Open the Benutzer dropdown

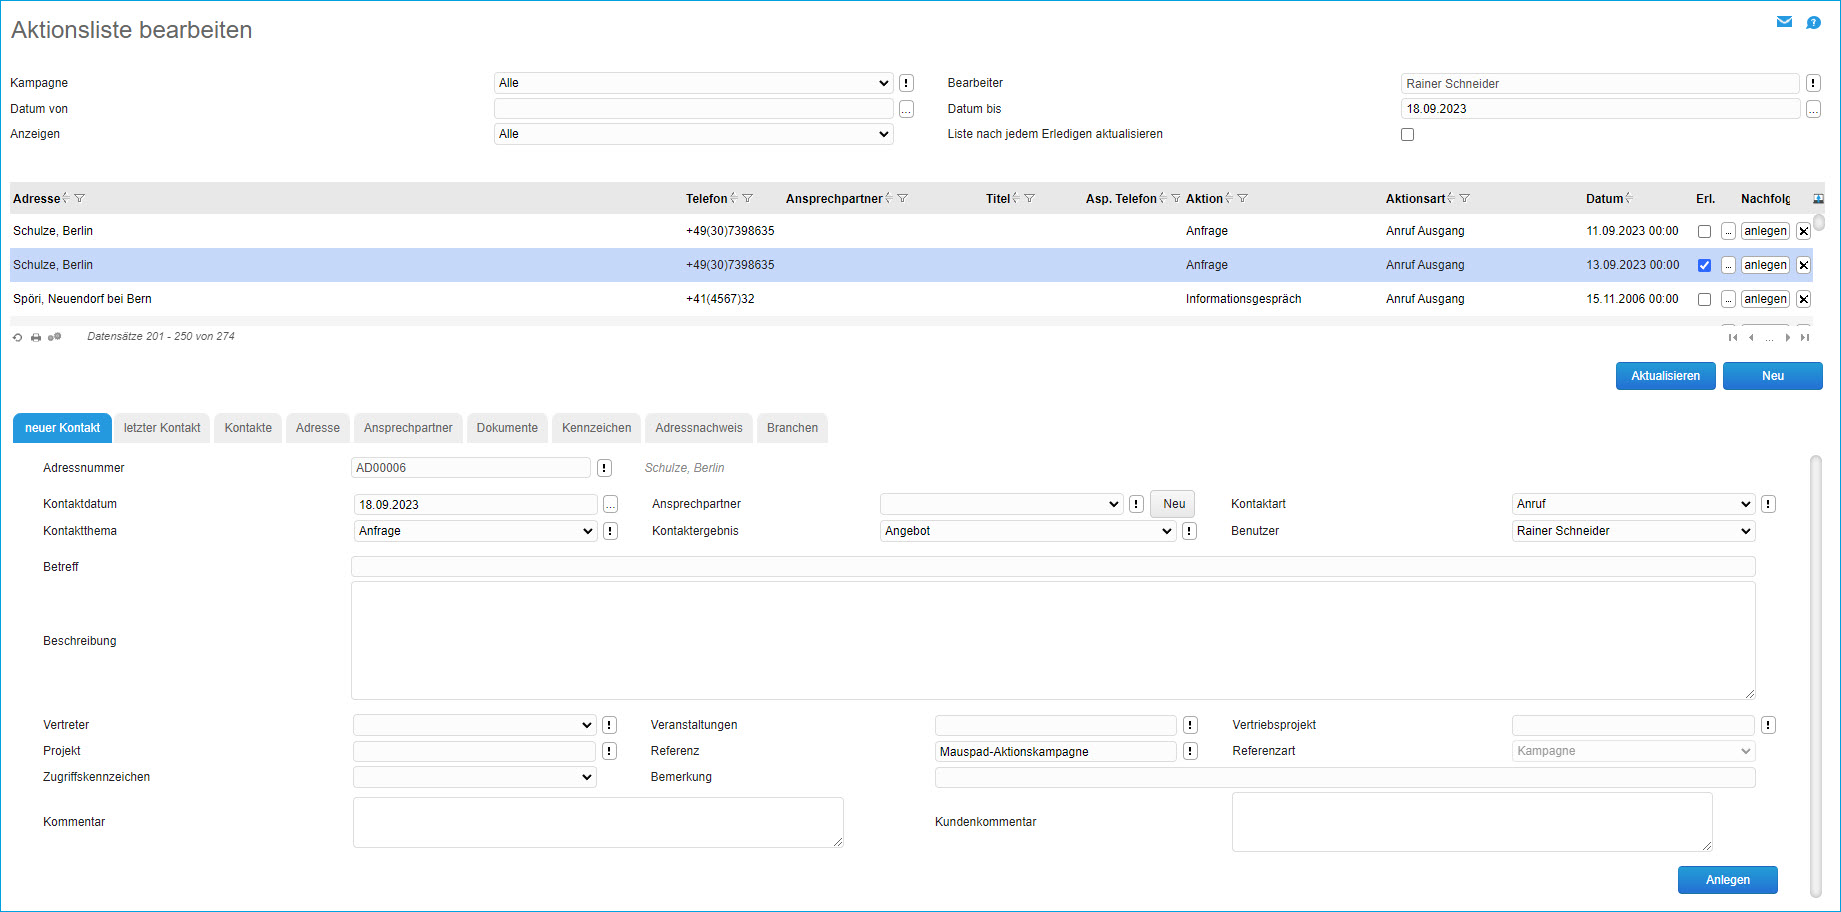click(1633, 531)
